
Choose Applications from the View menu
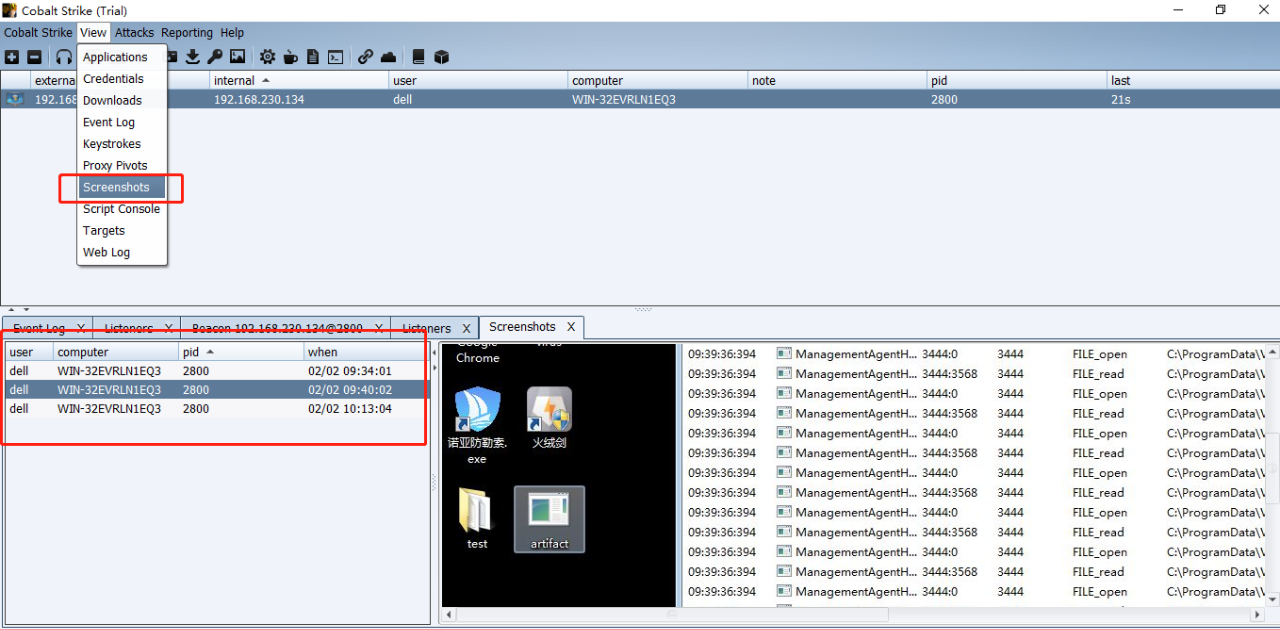point(122,57)
